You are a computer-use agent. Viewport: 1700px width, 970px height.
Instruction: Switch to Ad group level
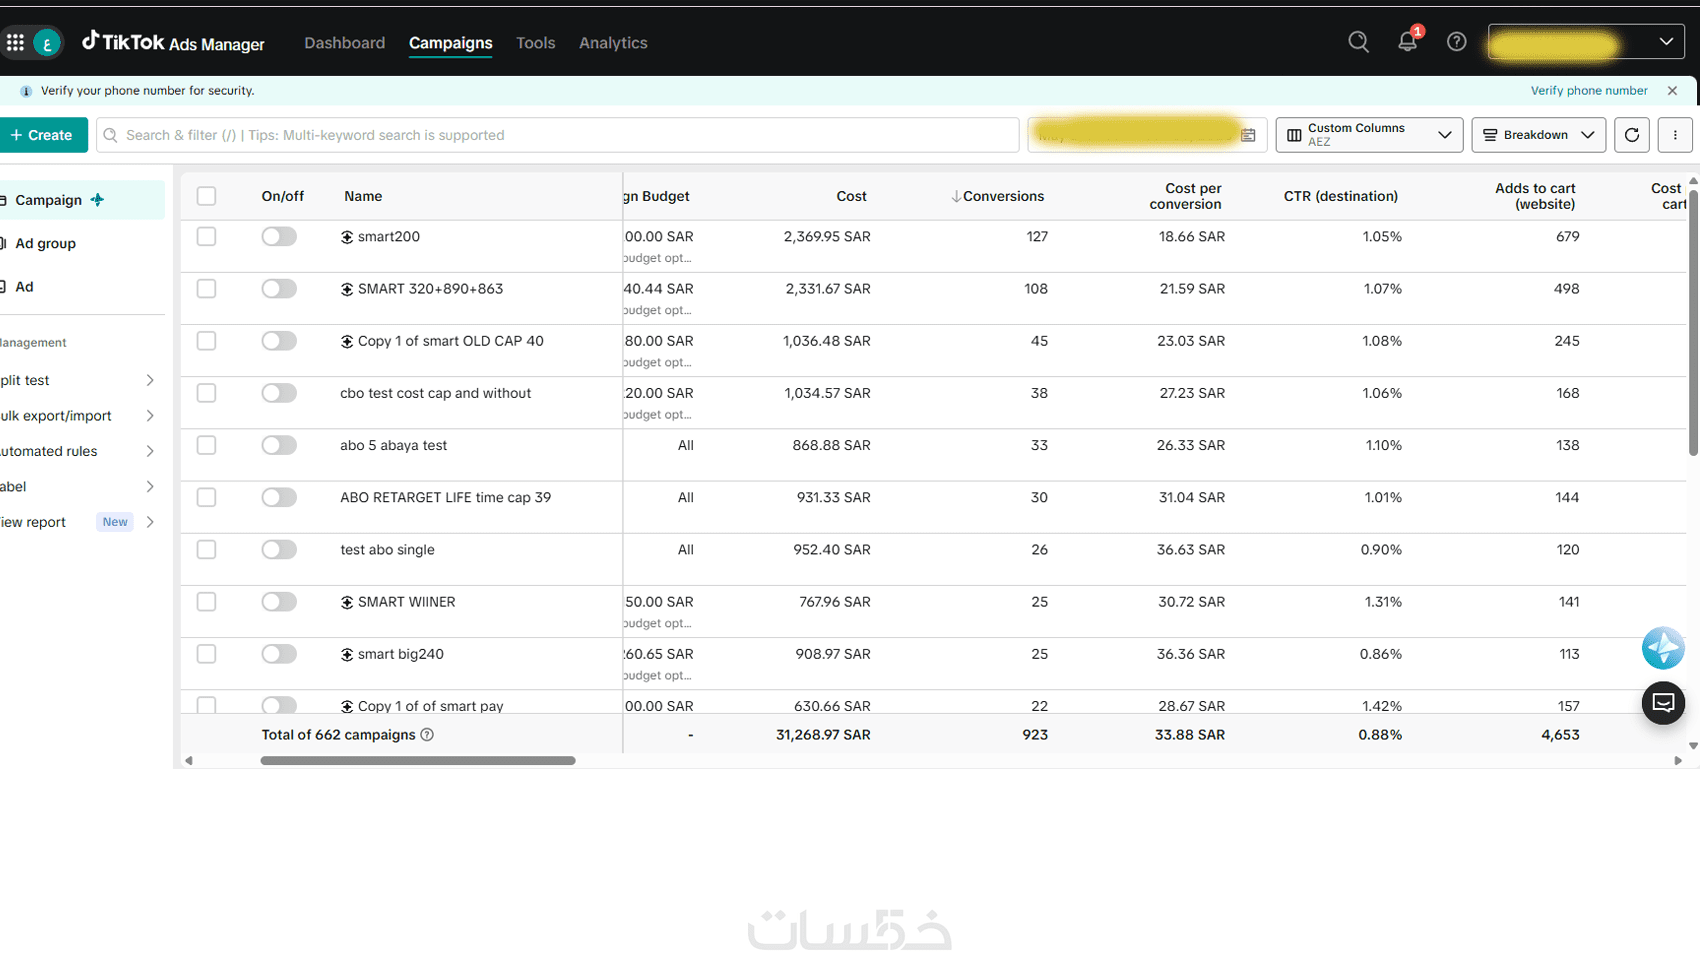click(45, 243)
